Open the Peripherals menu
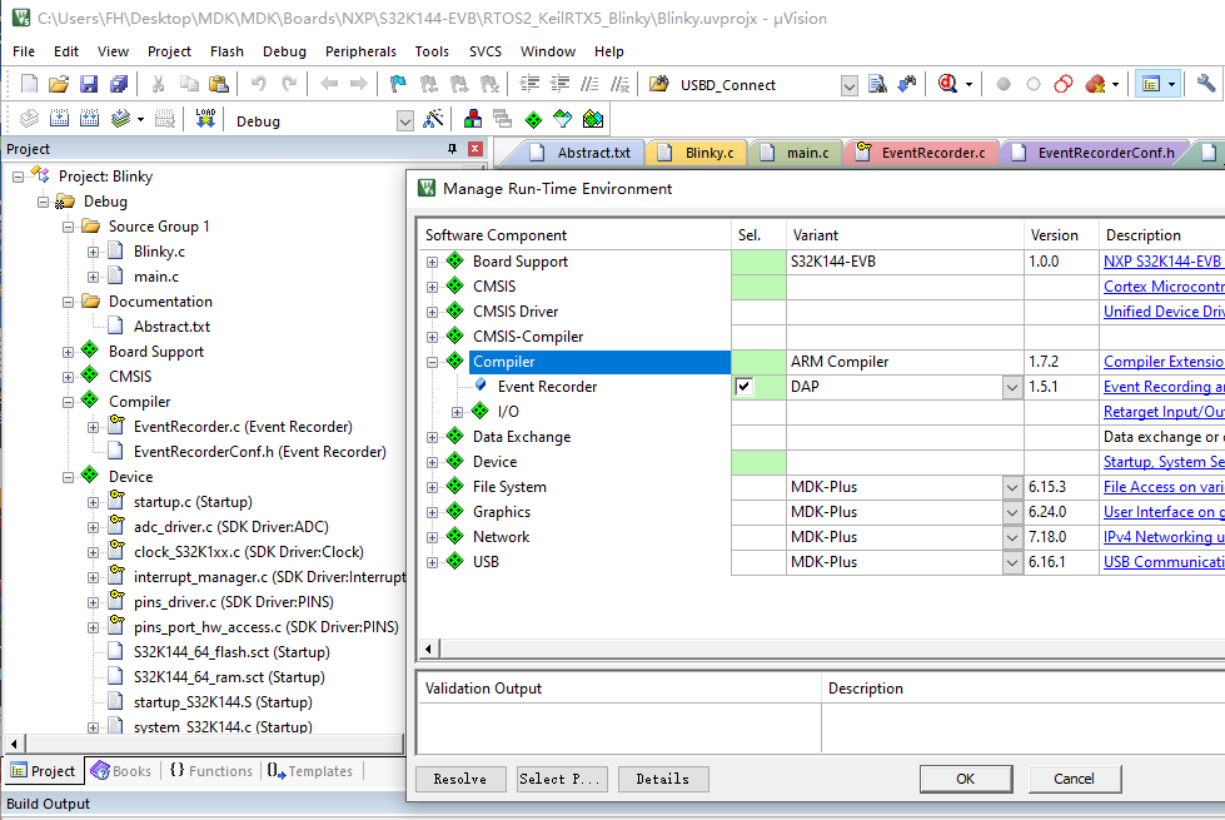The width and height of the screenshot is (1225, 820). (360, 51)
